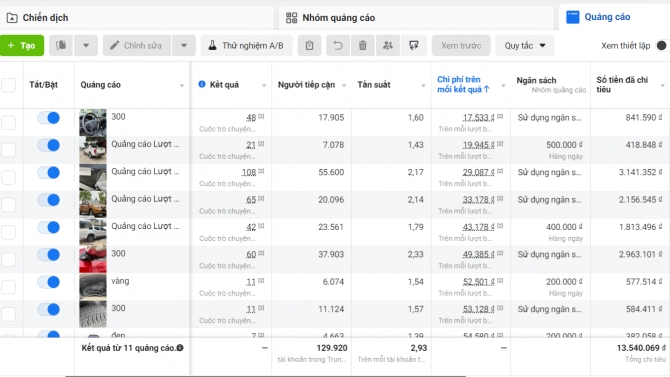Click the Tắt/Bật column header

pos(44,85)
